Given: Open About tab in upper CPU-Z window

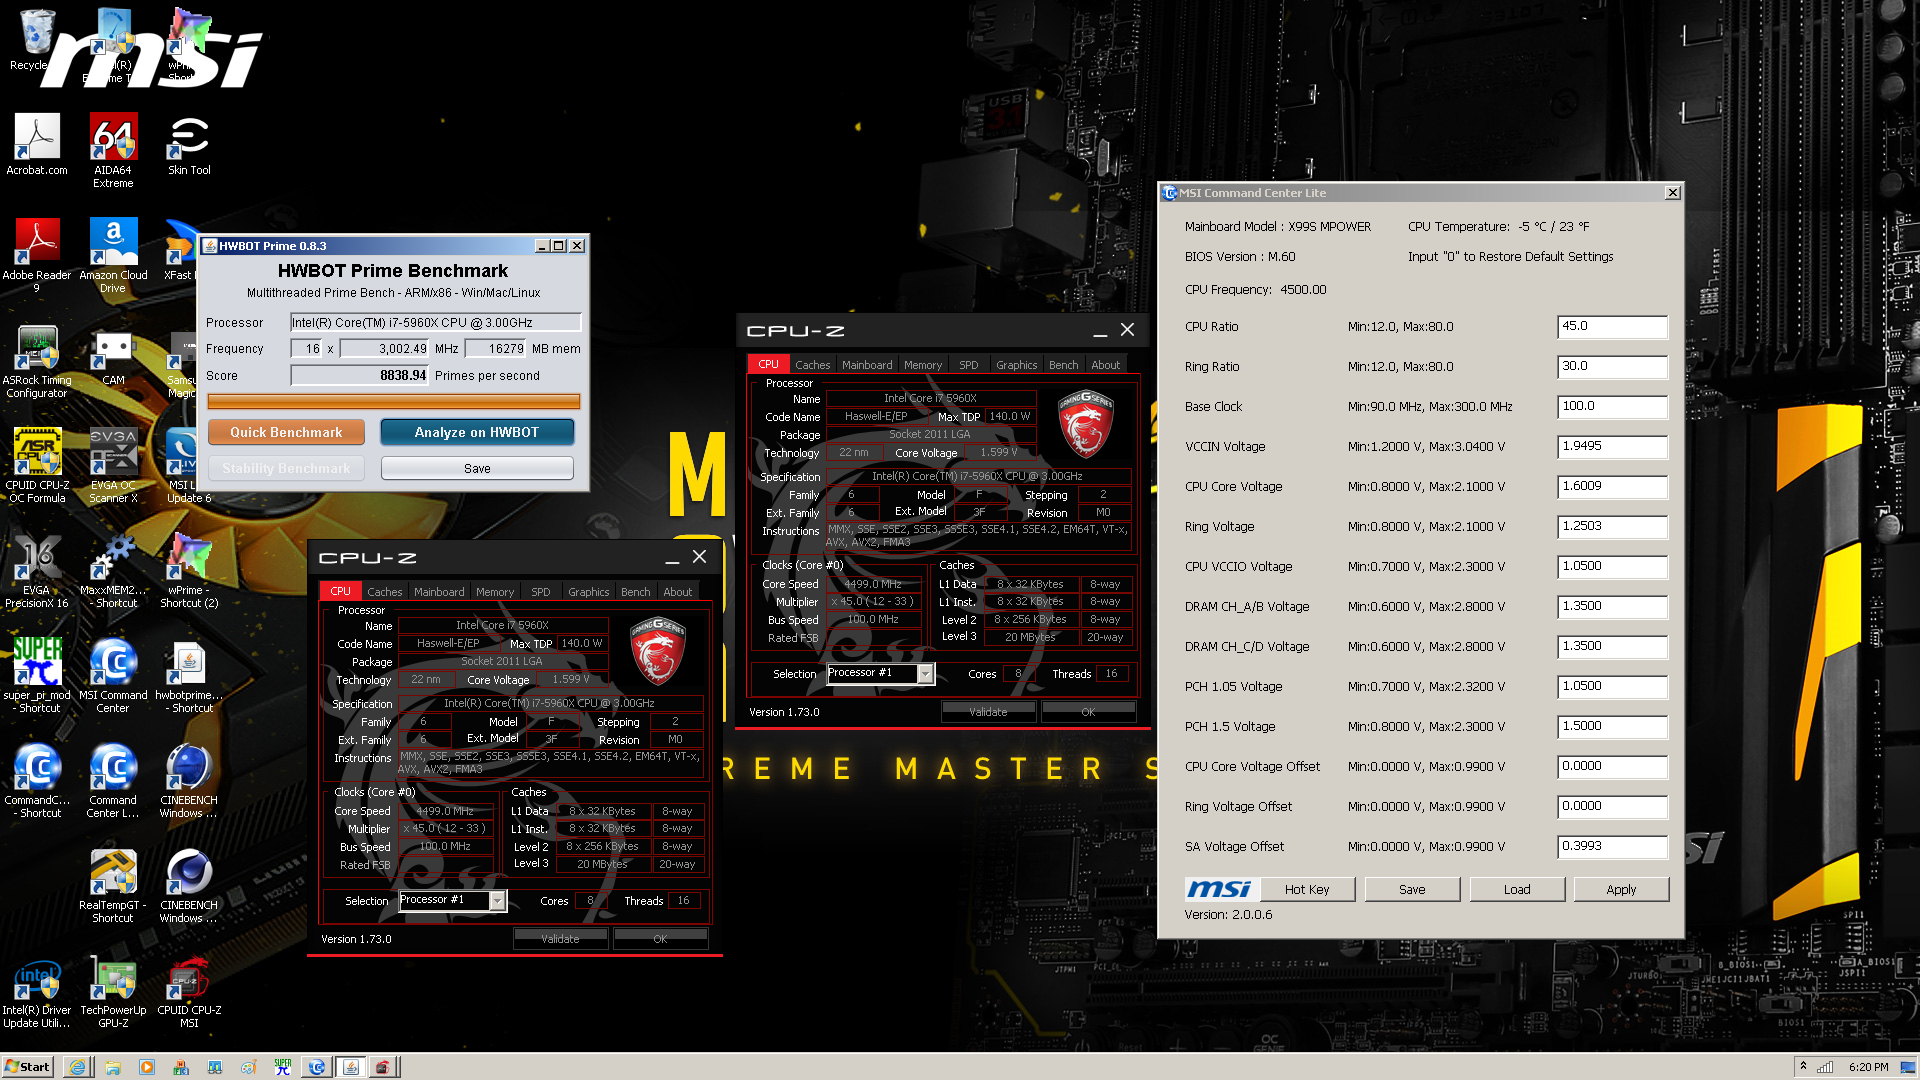Looking at the screenshot, I should [1105, 365].
